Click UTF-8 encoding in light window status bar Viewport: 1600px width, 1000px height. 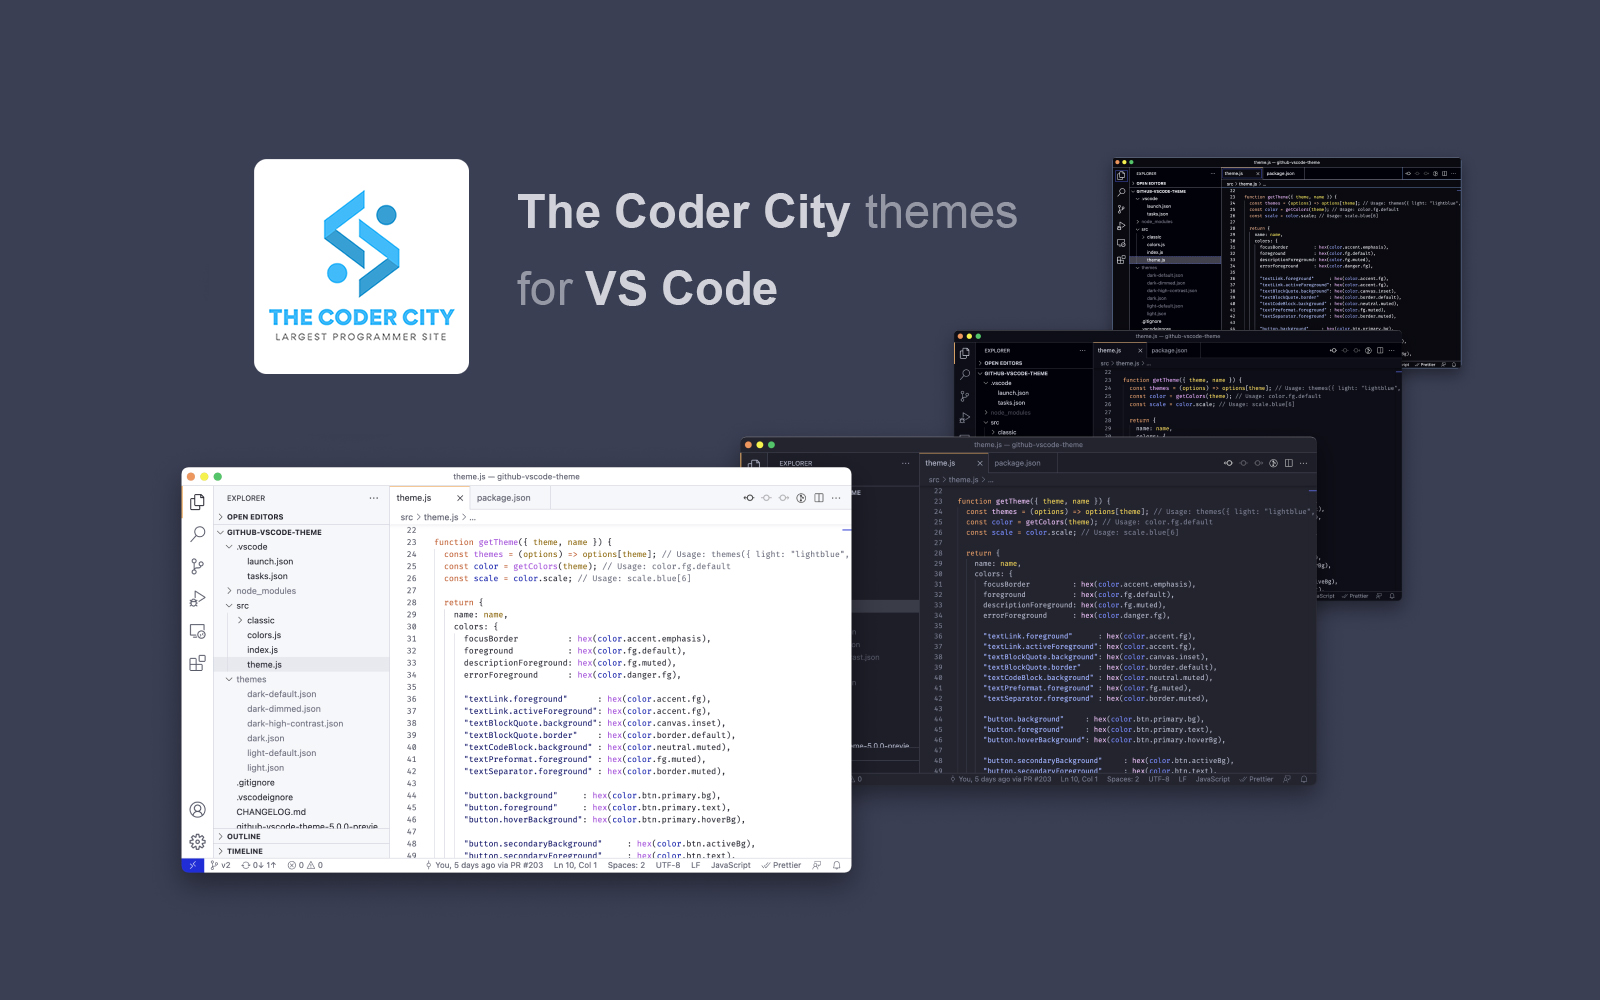coord(668,866)
